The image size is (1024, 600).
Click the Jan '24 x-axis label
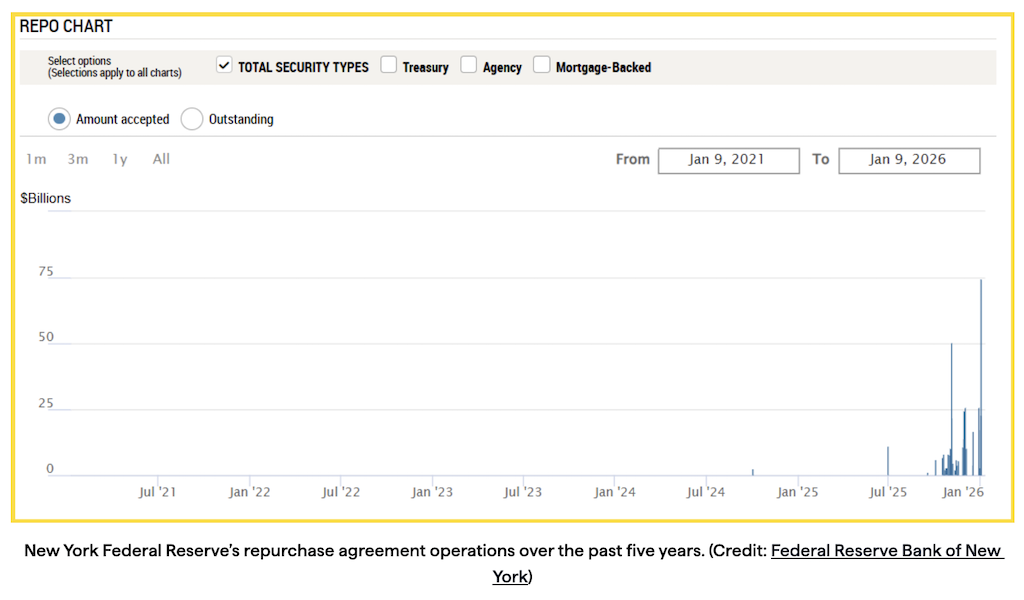click(x=614, y=492)
